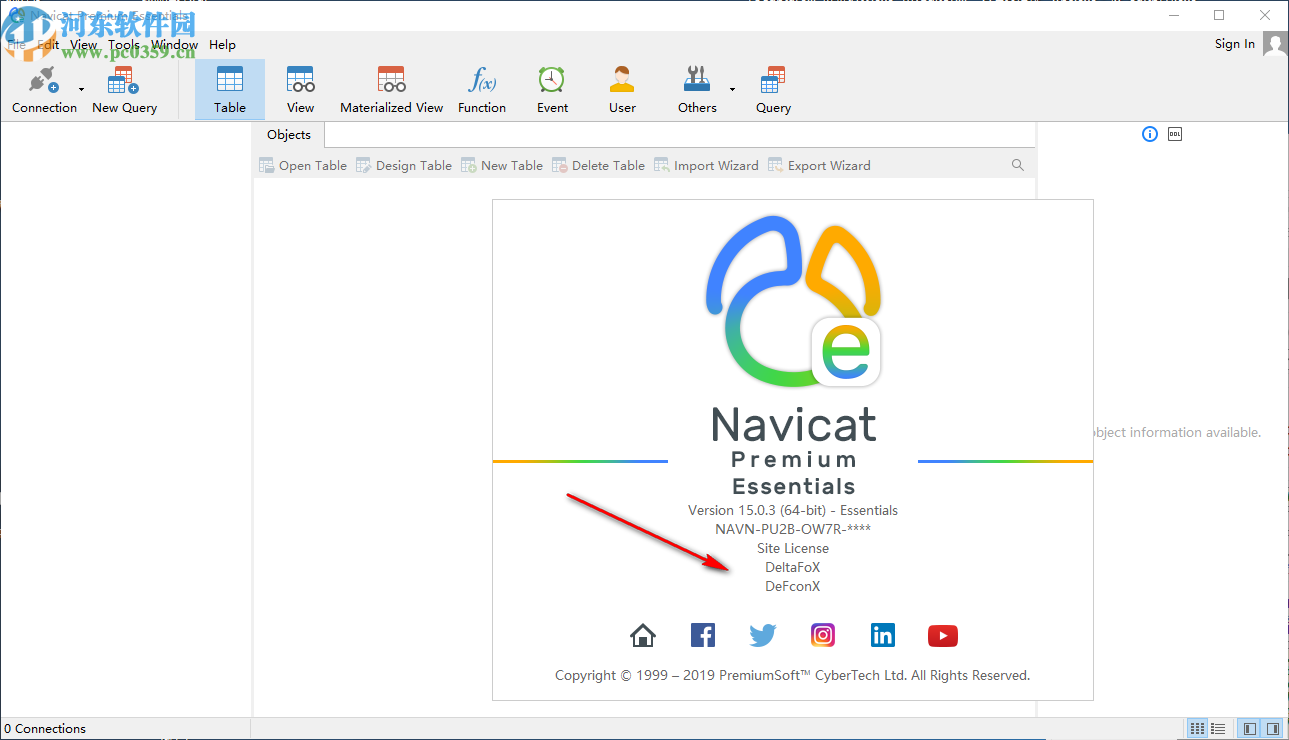Screen dimensions: 1289x740
Task: Open the Tools menu
Action: coord(123,44)
